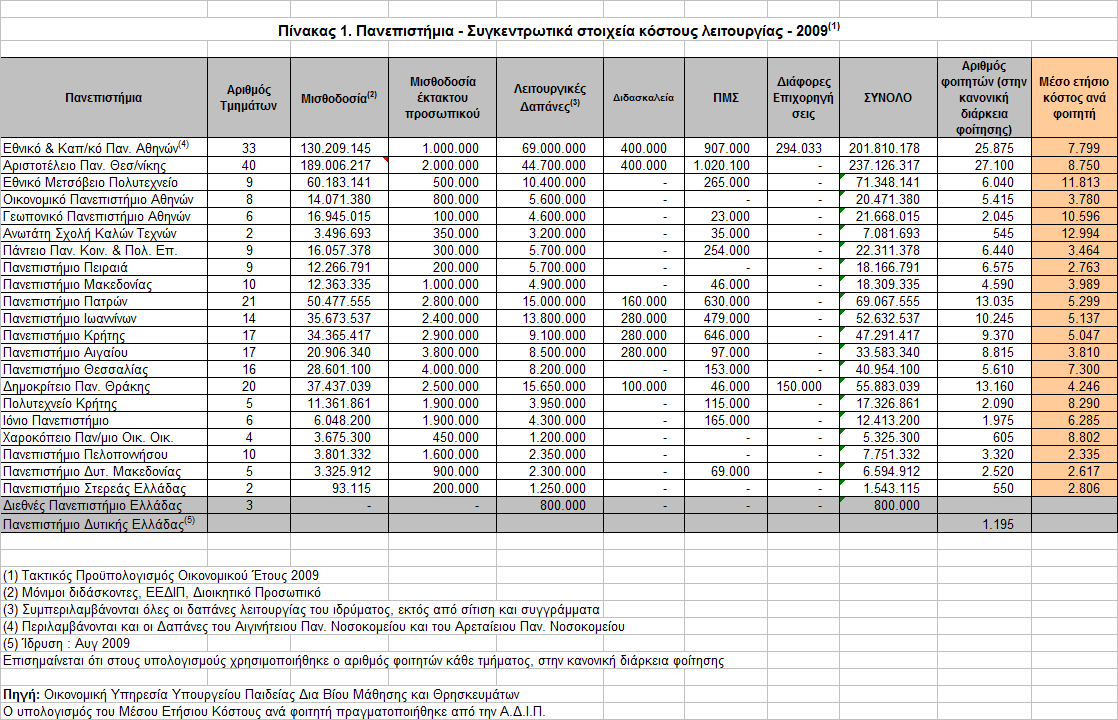The width and height of the screenshot is (1118, 720).
Task: Click operating expenses value 69.000.000
Action: pos(550,148)
